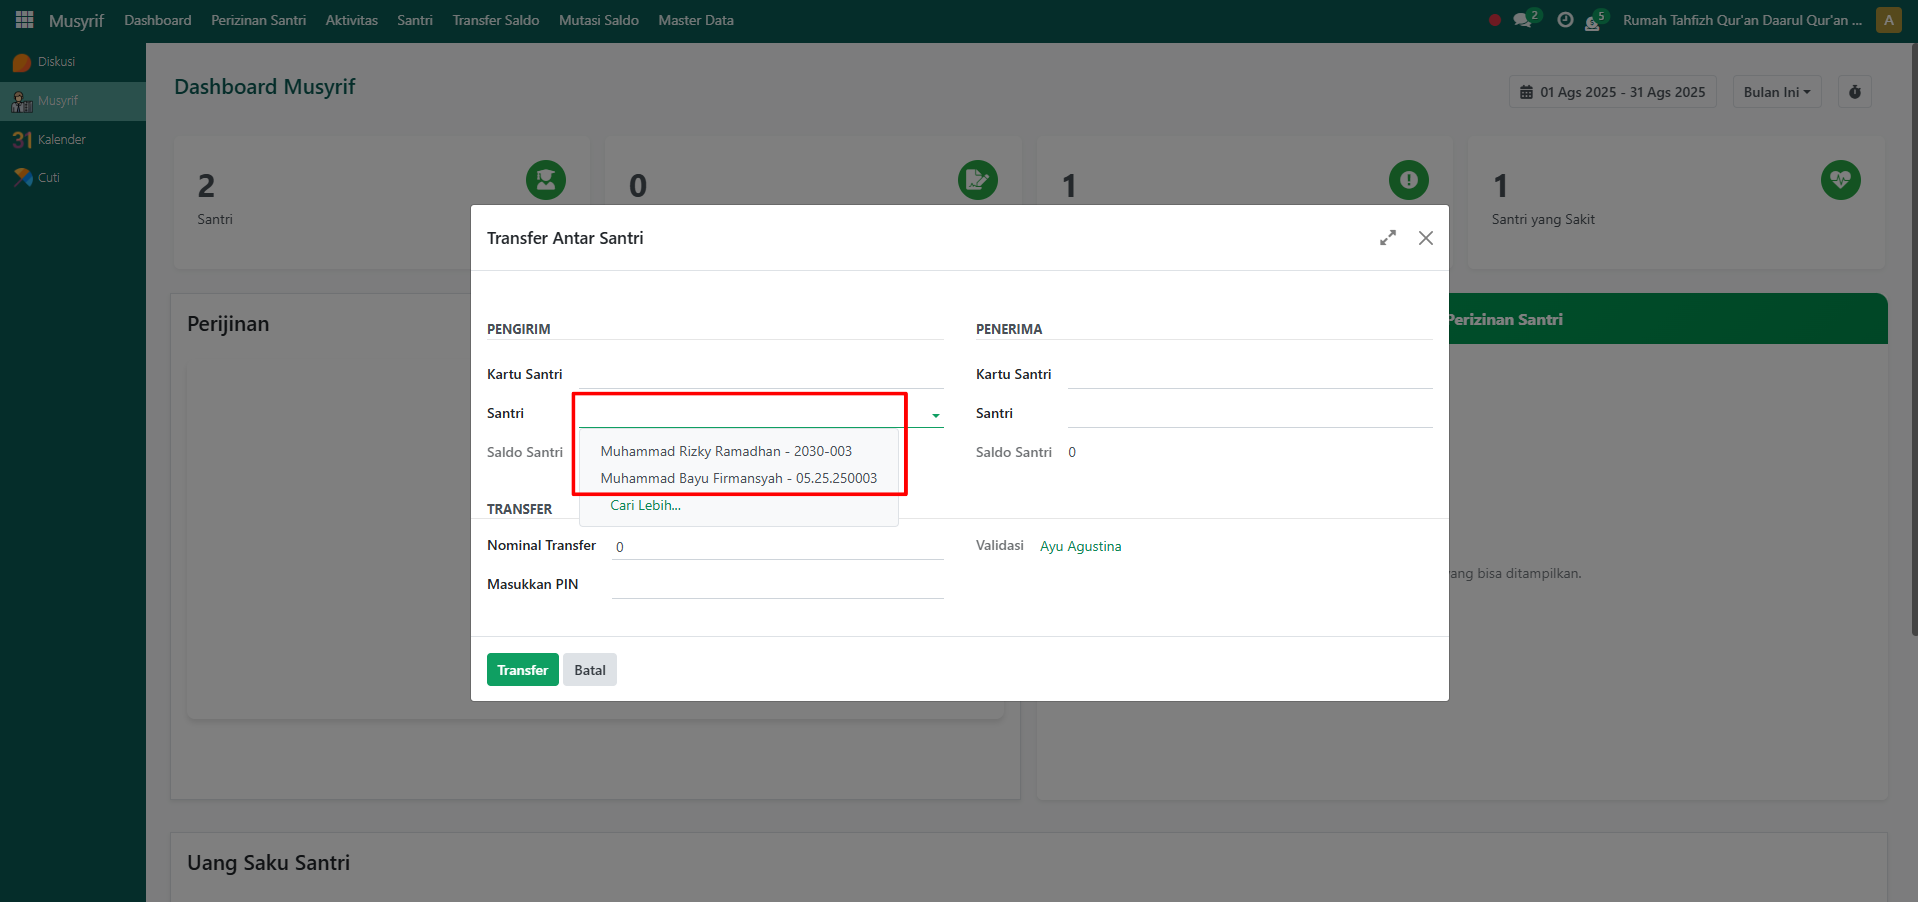This screenshot has height=902, width=1918.
Task: Close the Transfer Antar Santri dialog
Action: 1426,238
